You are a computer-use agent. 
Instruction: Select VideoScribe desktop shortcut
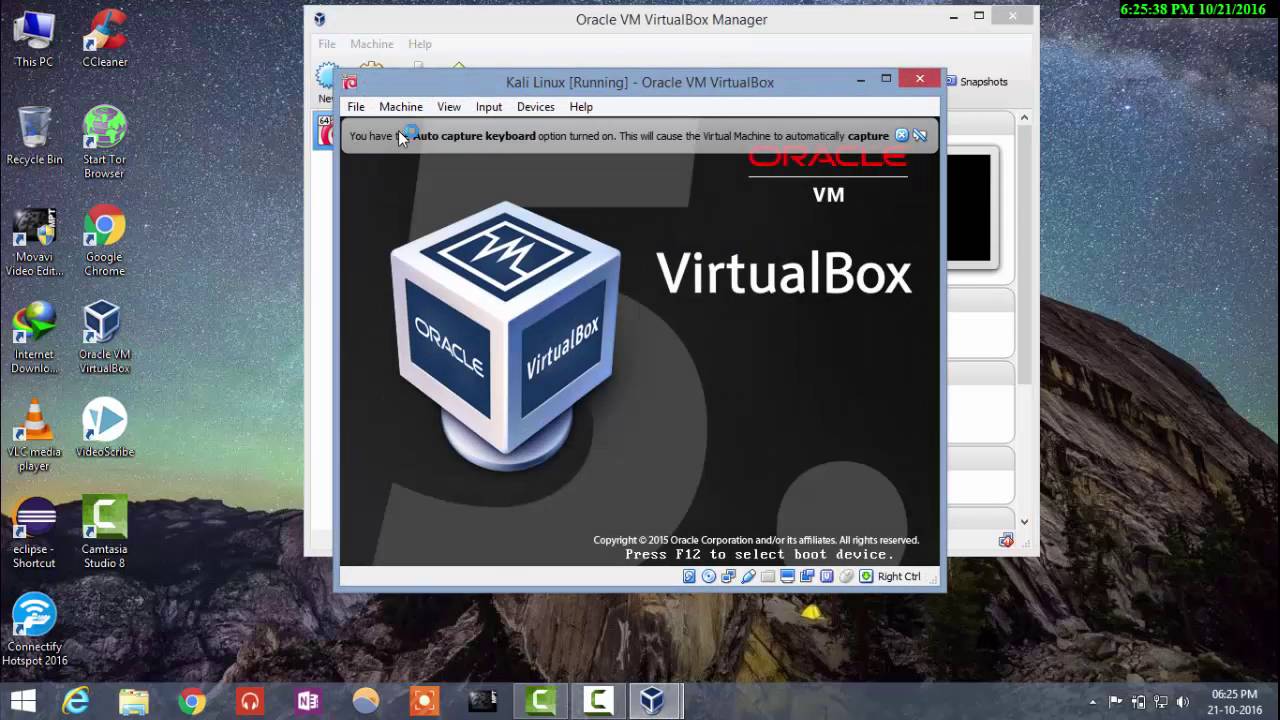pyautogui.click(x=104, y=428)
